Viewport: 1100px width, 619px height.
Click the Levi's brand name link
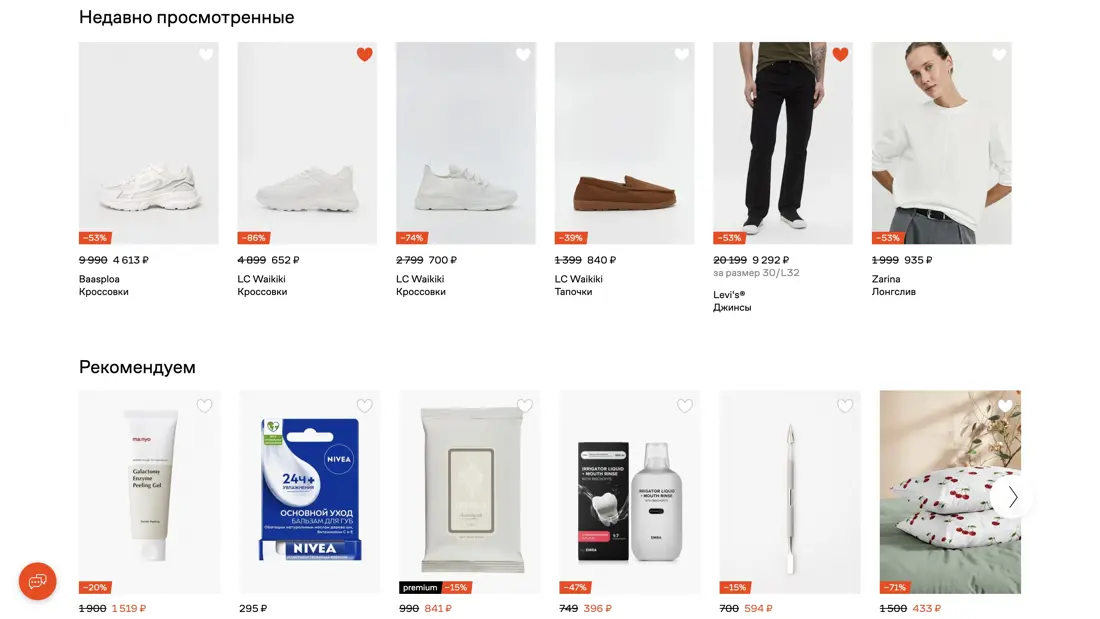tap(729, 295)
